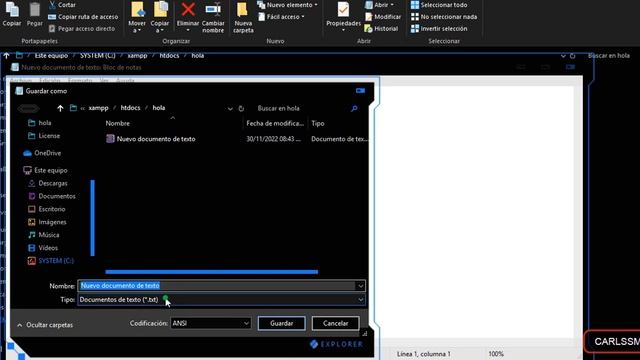Image resolution: width=640 pixels, height=360 pixels.
Task: Click the Nueva carpeta icon
Action: pos(242,10)
